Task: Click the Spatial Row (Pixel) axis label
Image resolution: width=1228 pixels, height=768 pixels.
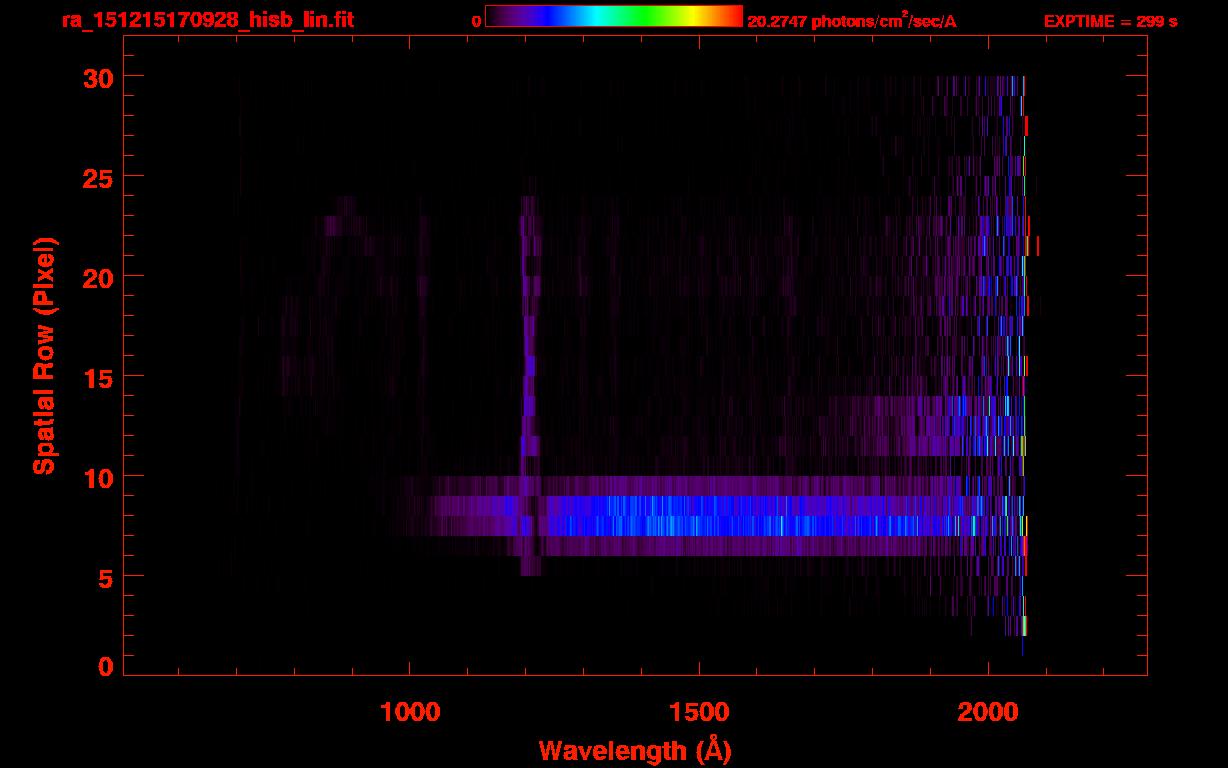Action: point(43,356)
